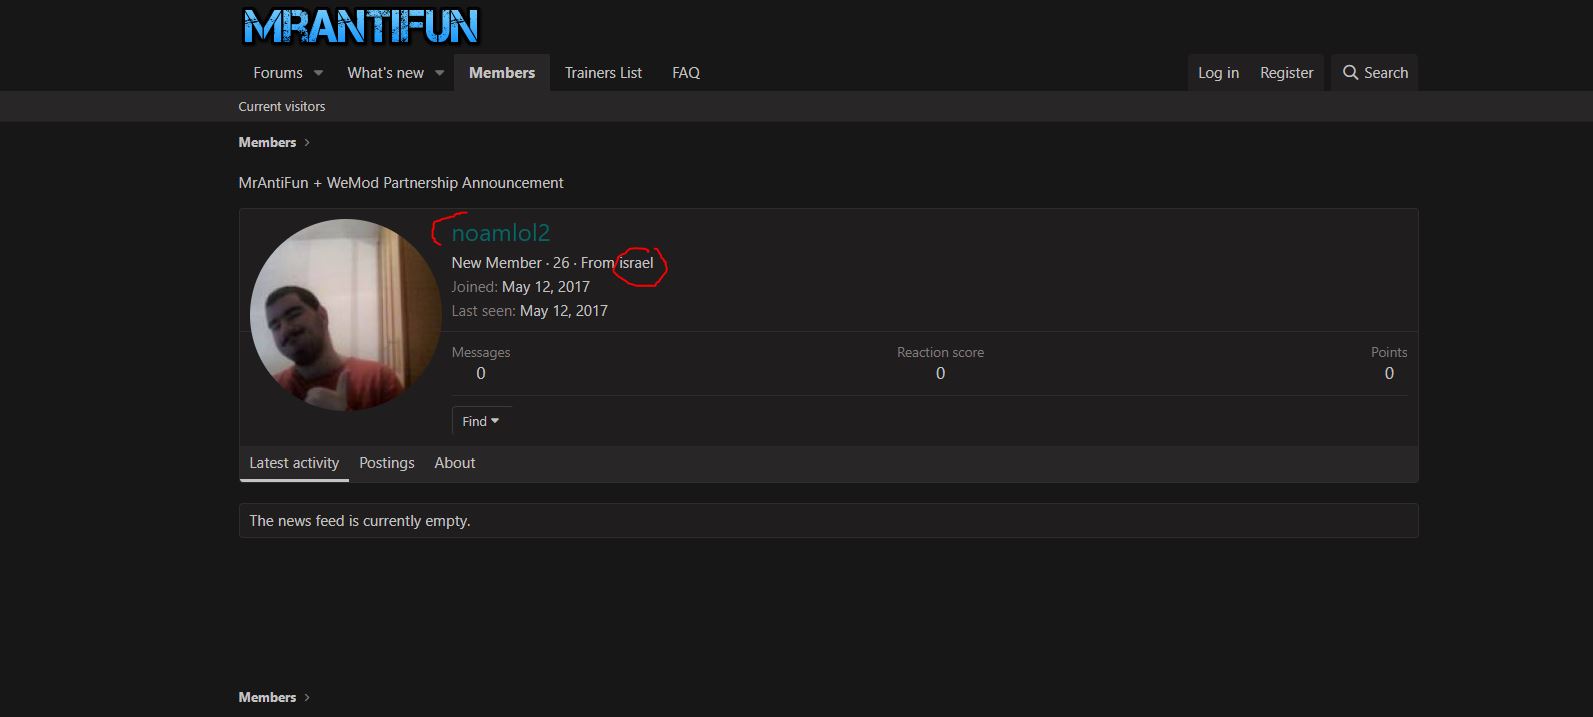The image size is (1593, 717).
Task: Open What's new page
Action: (385, 73)
